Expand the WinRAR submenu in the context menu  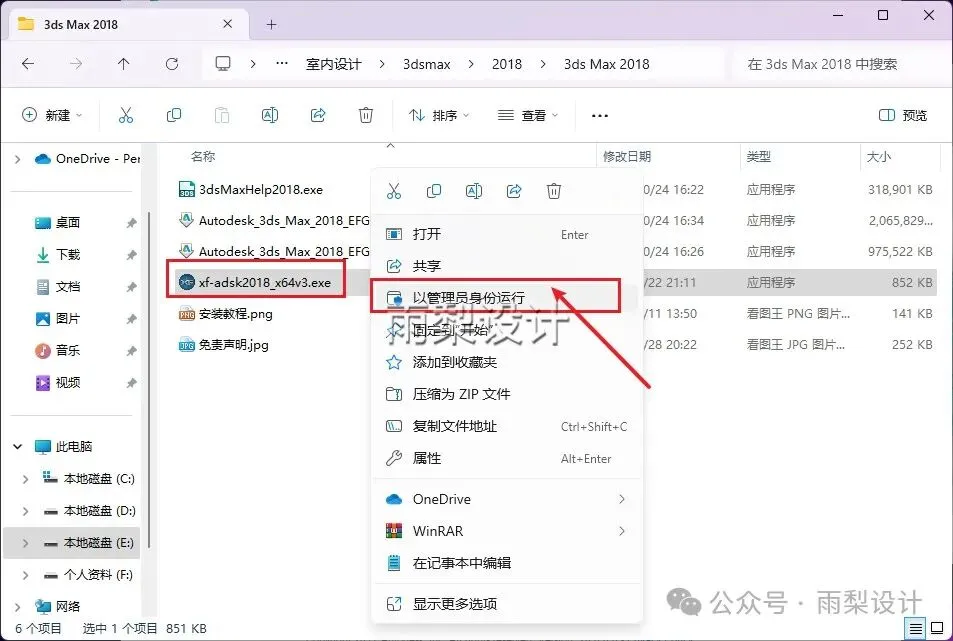(x=621, y=531)
